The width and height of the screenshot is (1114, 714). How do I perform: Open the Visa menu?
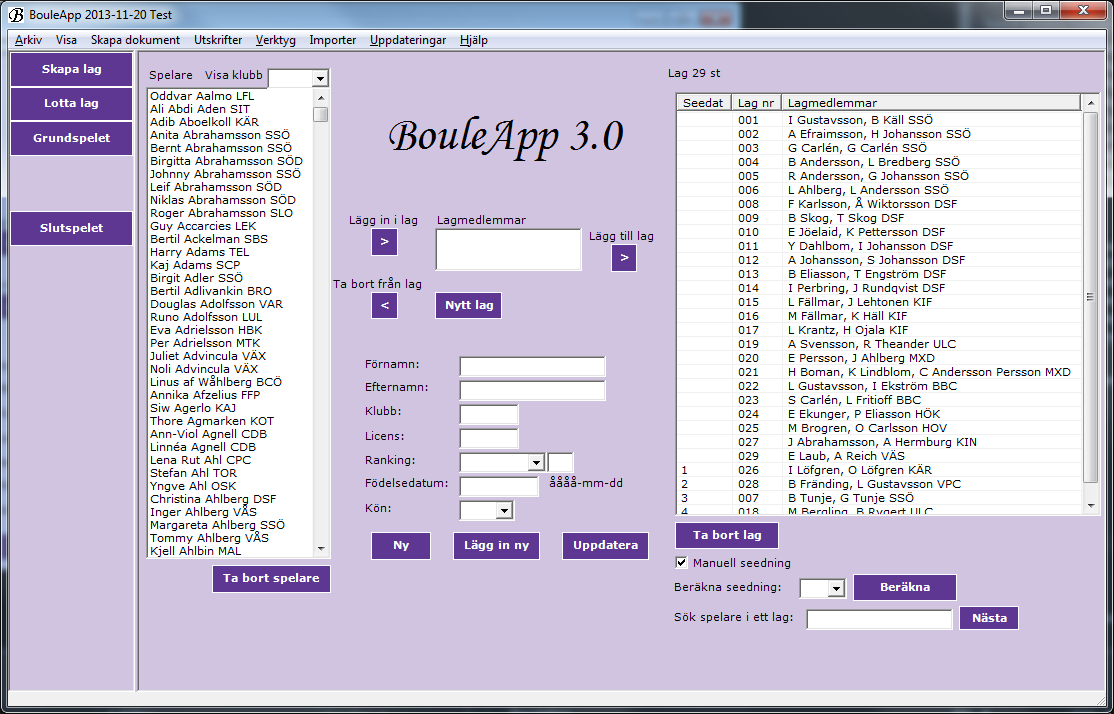click(x=66, y=40)
